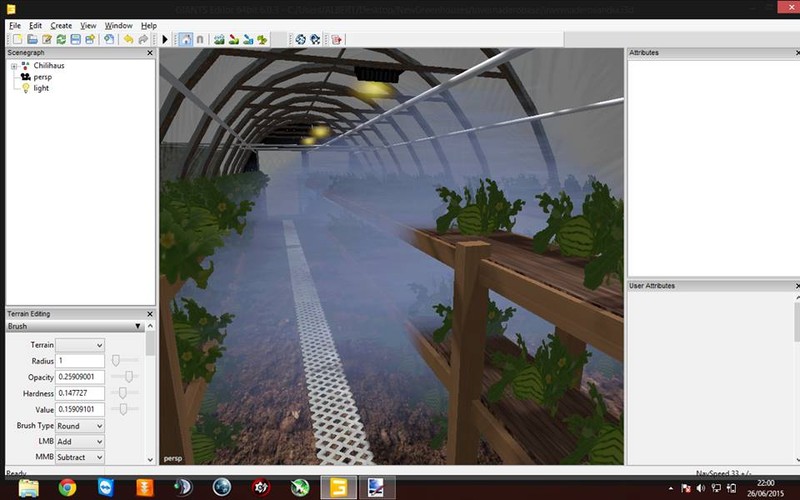Image resolution: width=800 pixels, height=500 pixels.
Task: Open the LMB Add dropdown
Action: click(80, 441)
